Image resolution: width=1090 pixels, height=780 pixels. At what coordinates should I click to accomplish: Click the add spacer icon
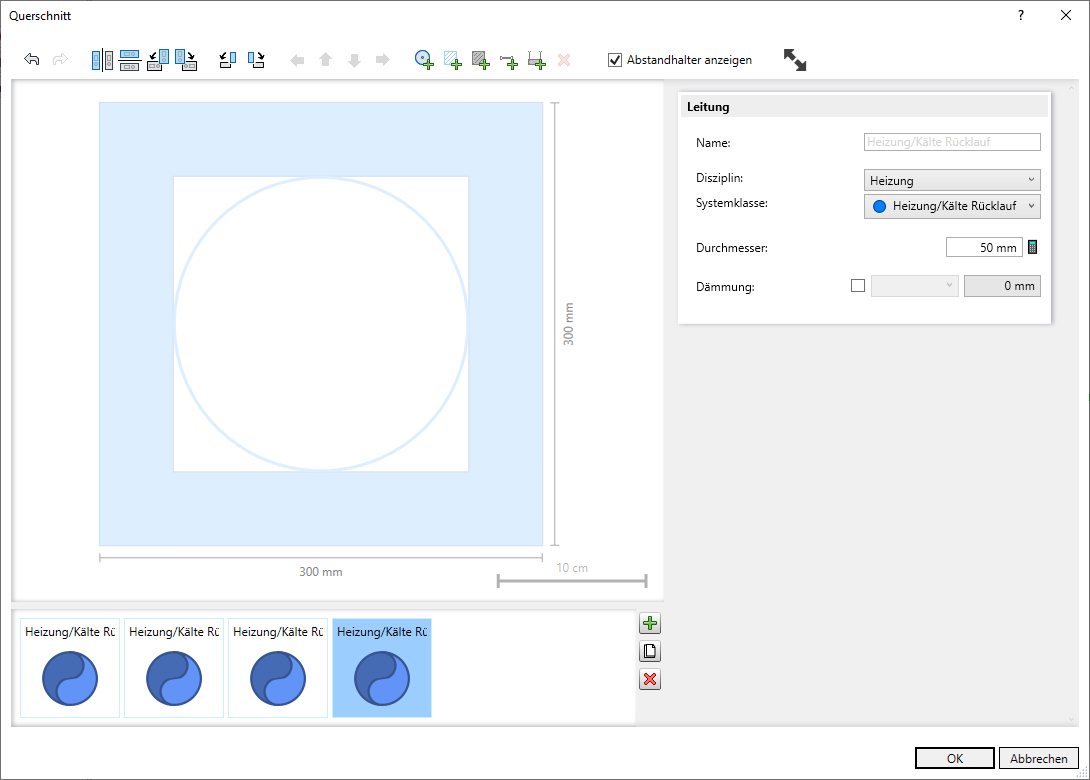pyautogui.click(x=510, y=62)
